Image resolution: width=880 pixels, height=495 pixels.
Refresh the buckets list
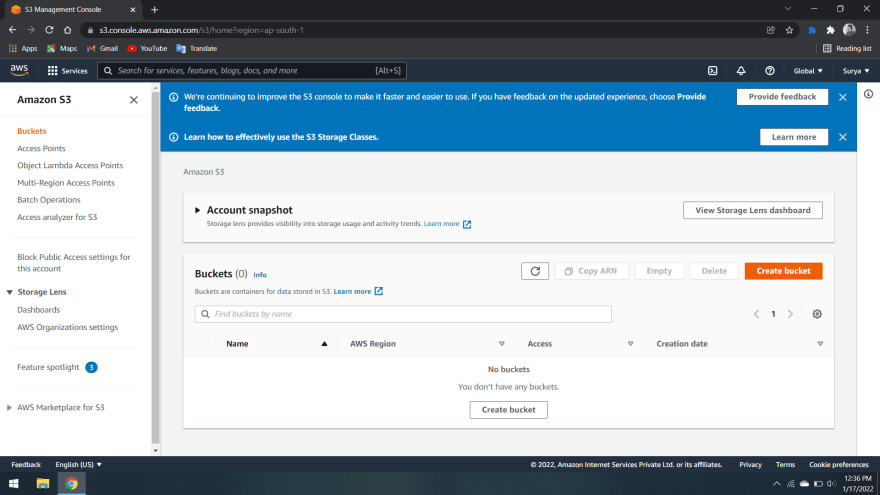pyautogui.click(x=535, y=271)
